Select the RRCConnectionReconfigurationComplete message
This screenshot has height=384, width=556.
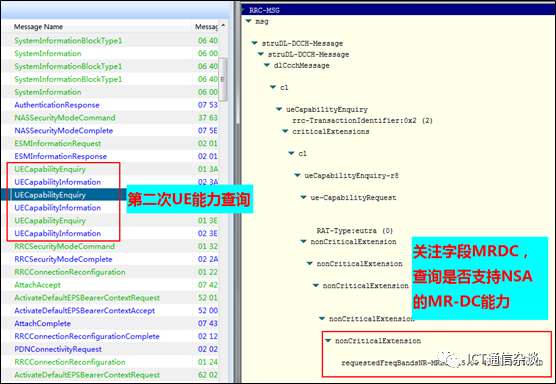(x=87, y=336)
